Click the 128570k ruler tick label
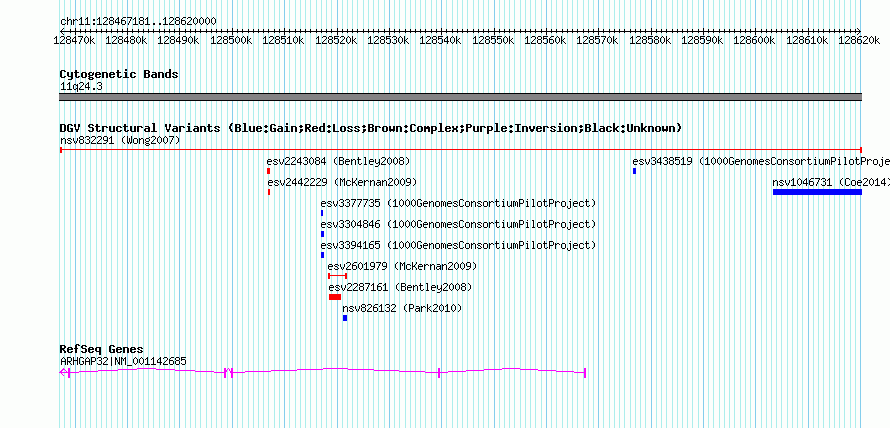Viewport: 890px width, 428px height. 597,40
